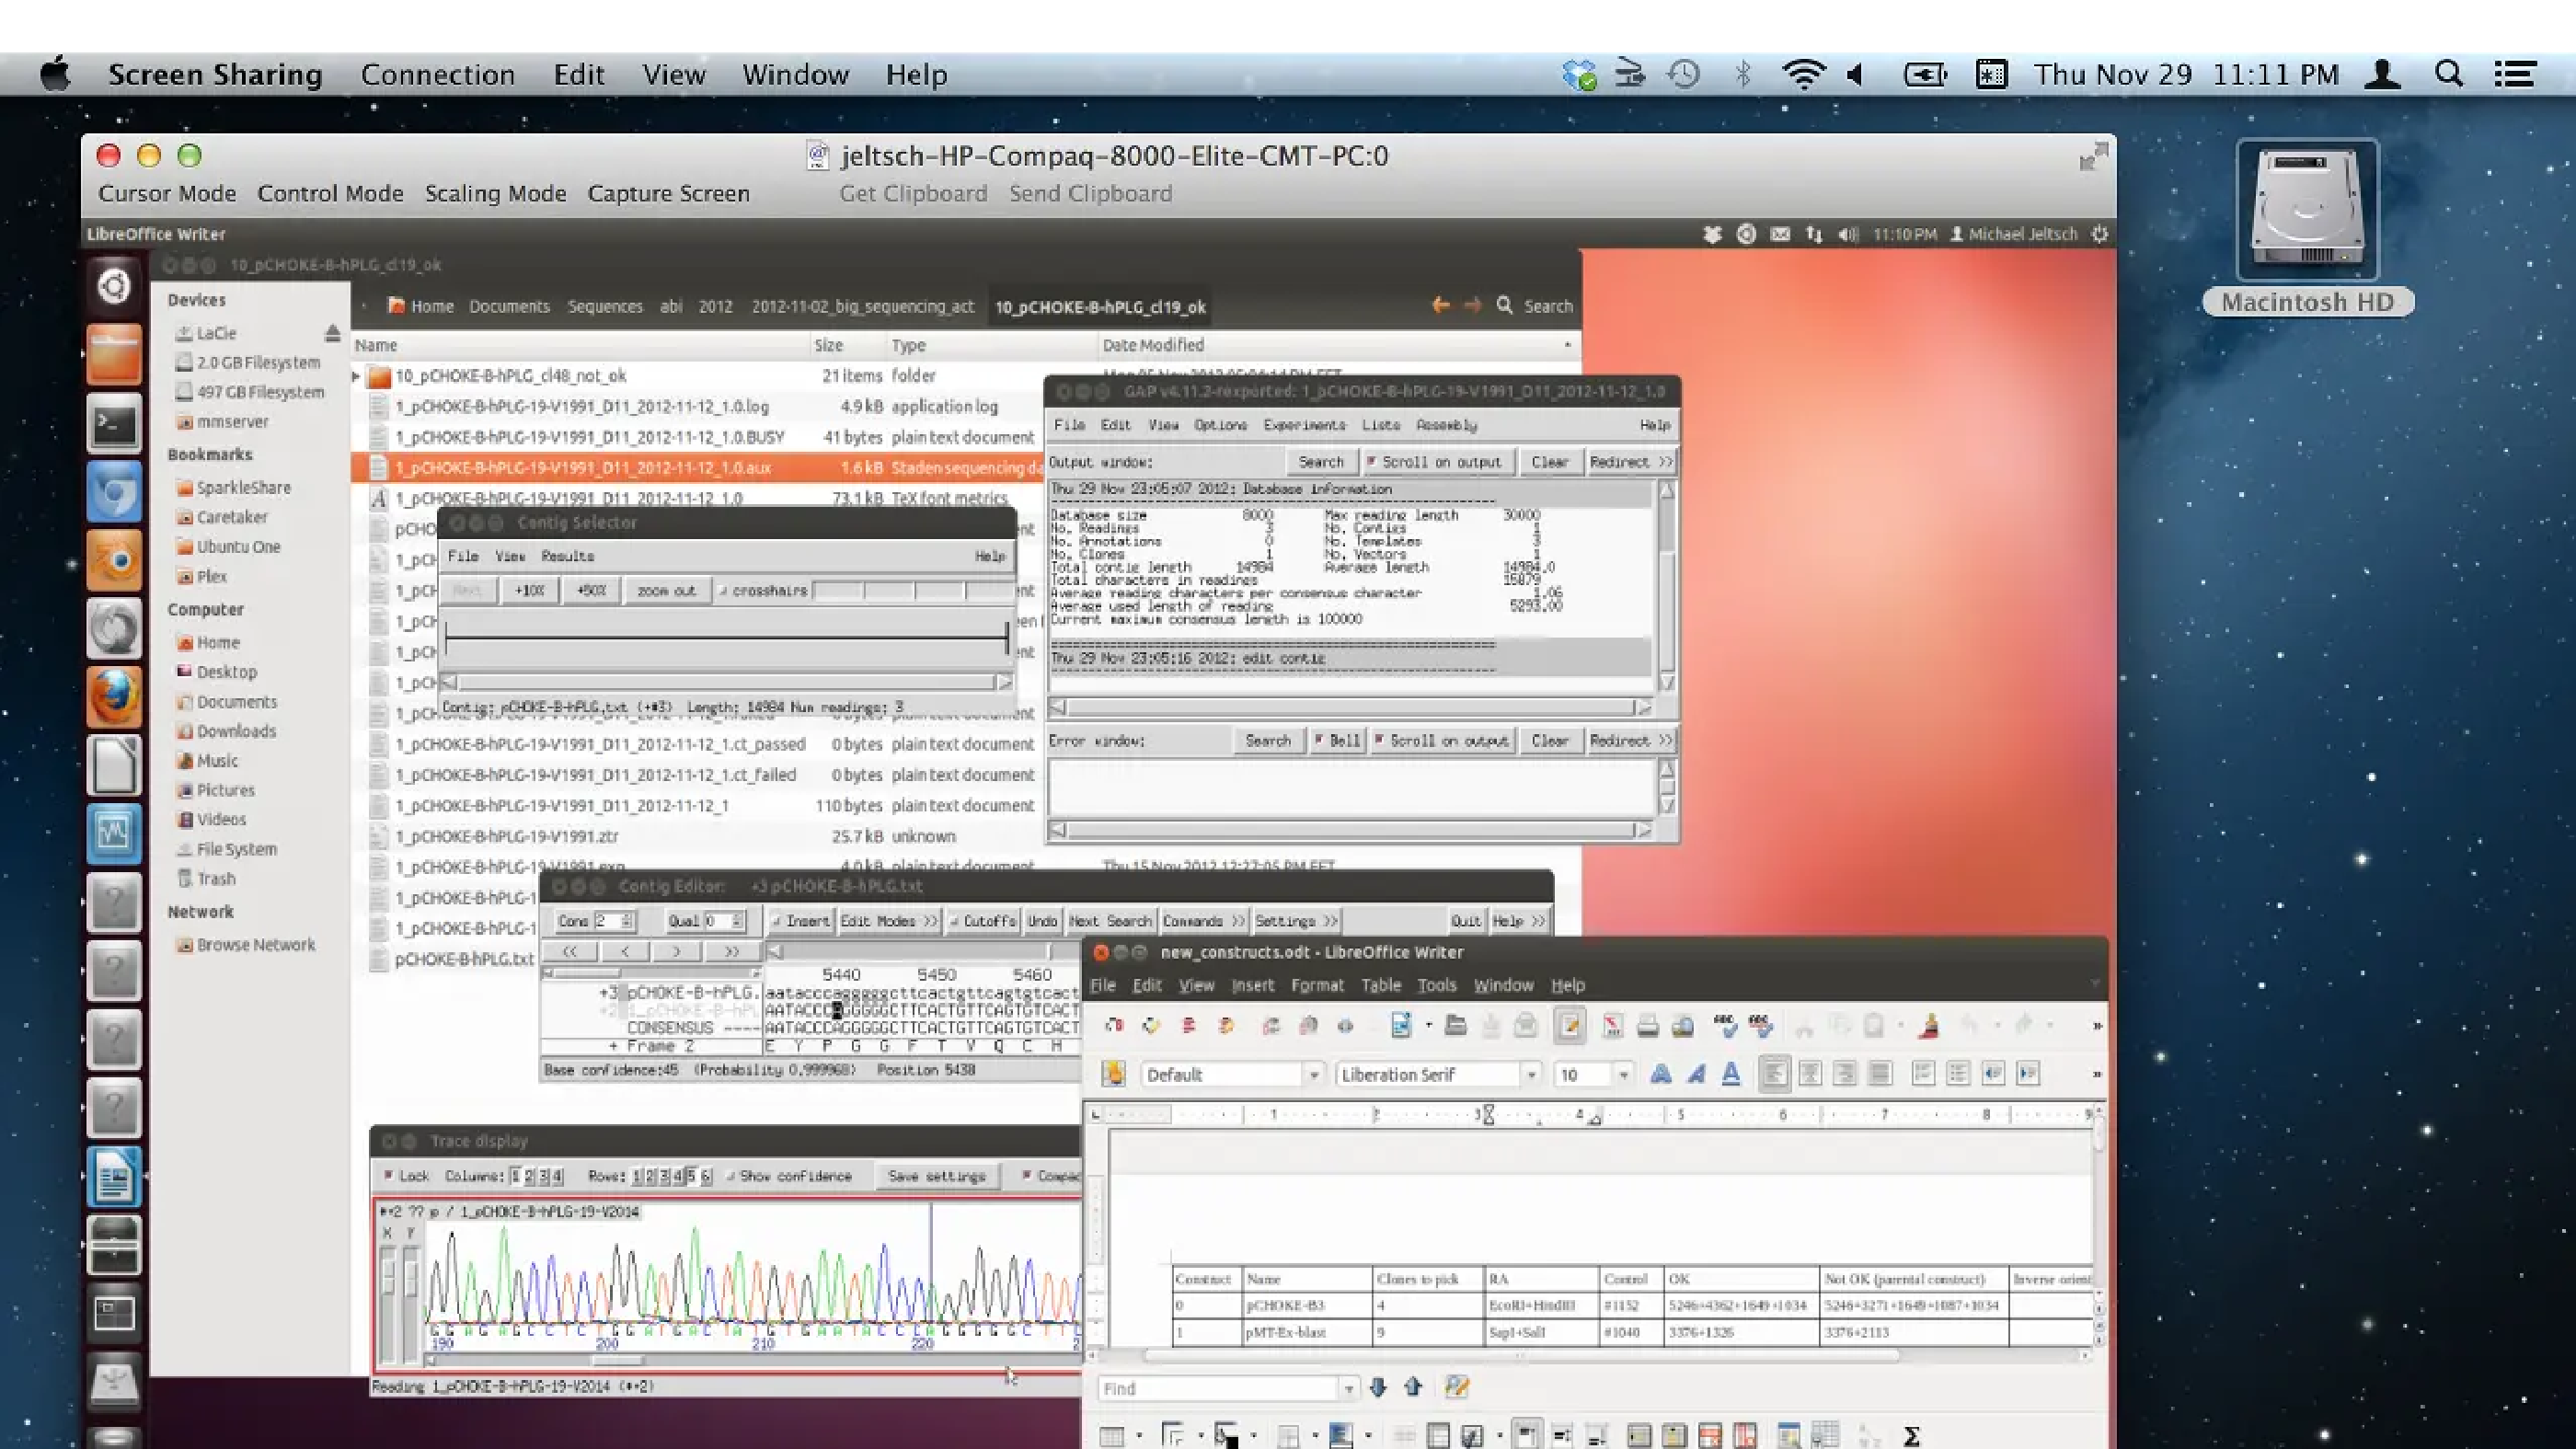Expand the 10_pCHOKE-B-hPLG_cl48_not_ok folder row
The height and width of the screenshot is (1449, 2576).
356,376
